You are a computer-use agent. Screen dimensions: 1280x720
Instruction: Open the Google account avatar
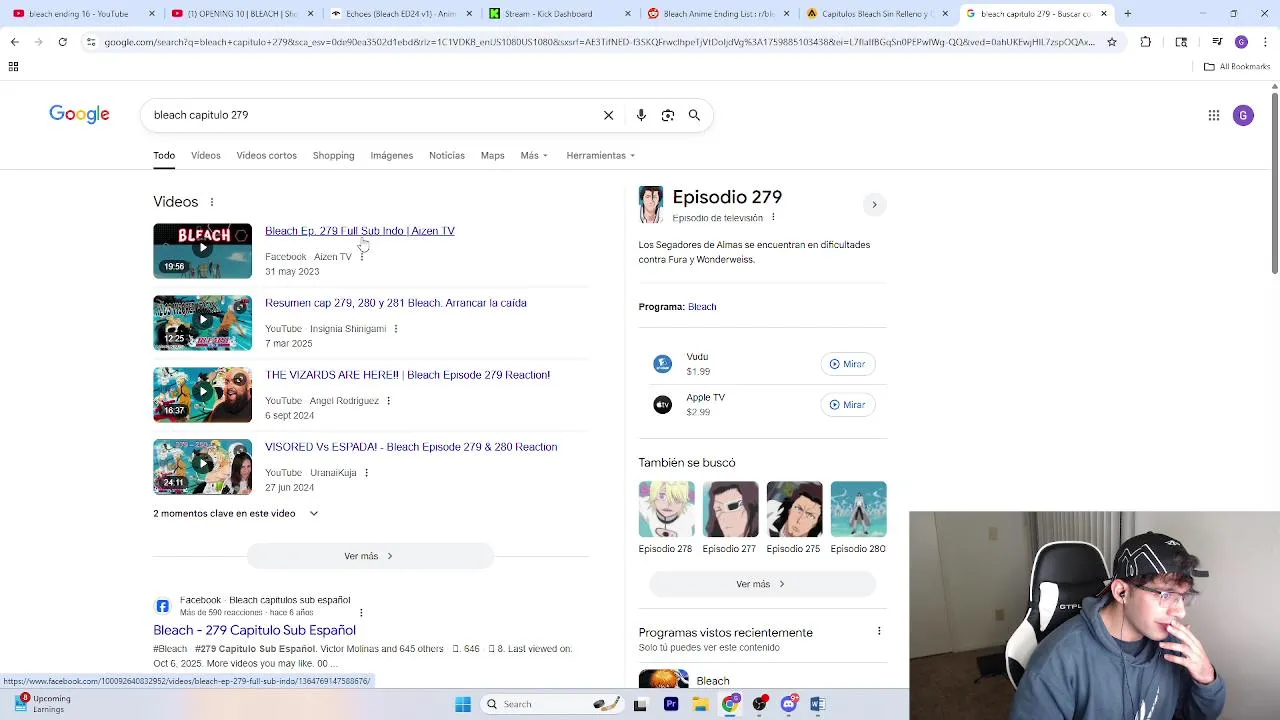tap(1243, 115)
